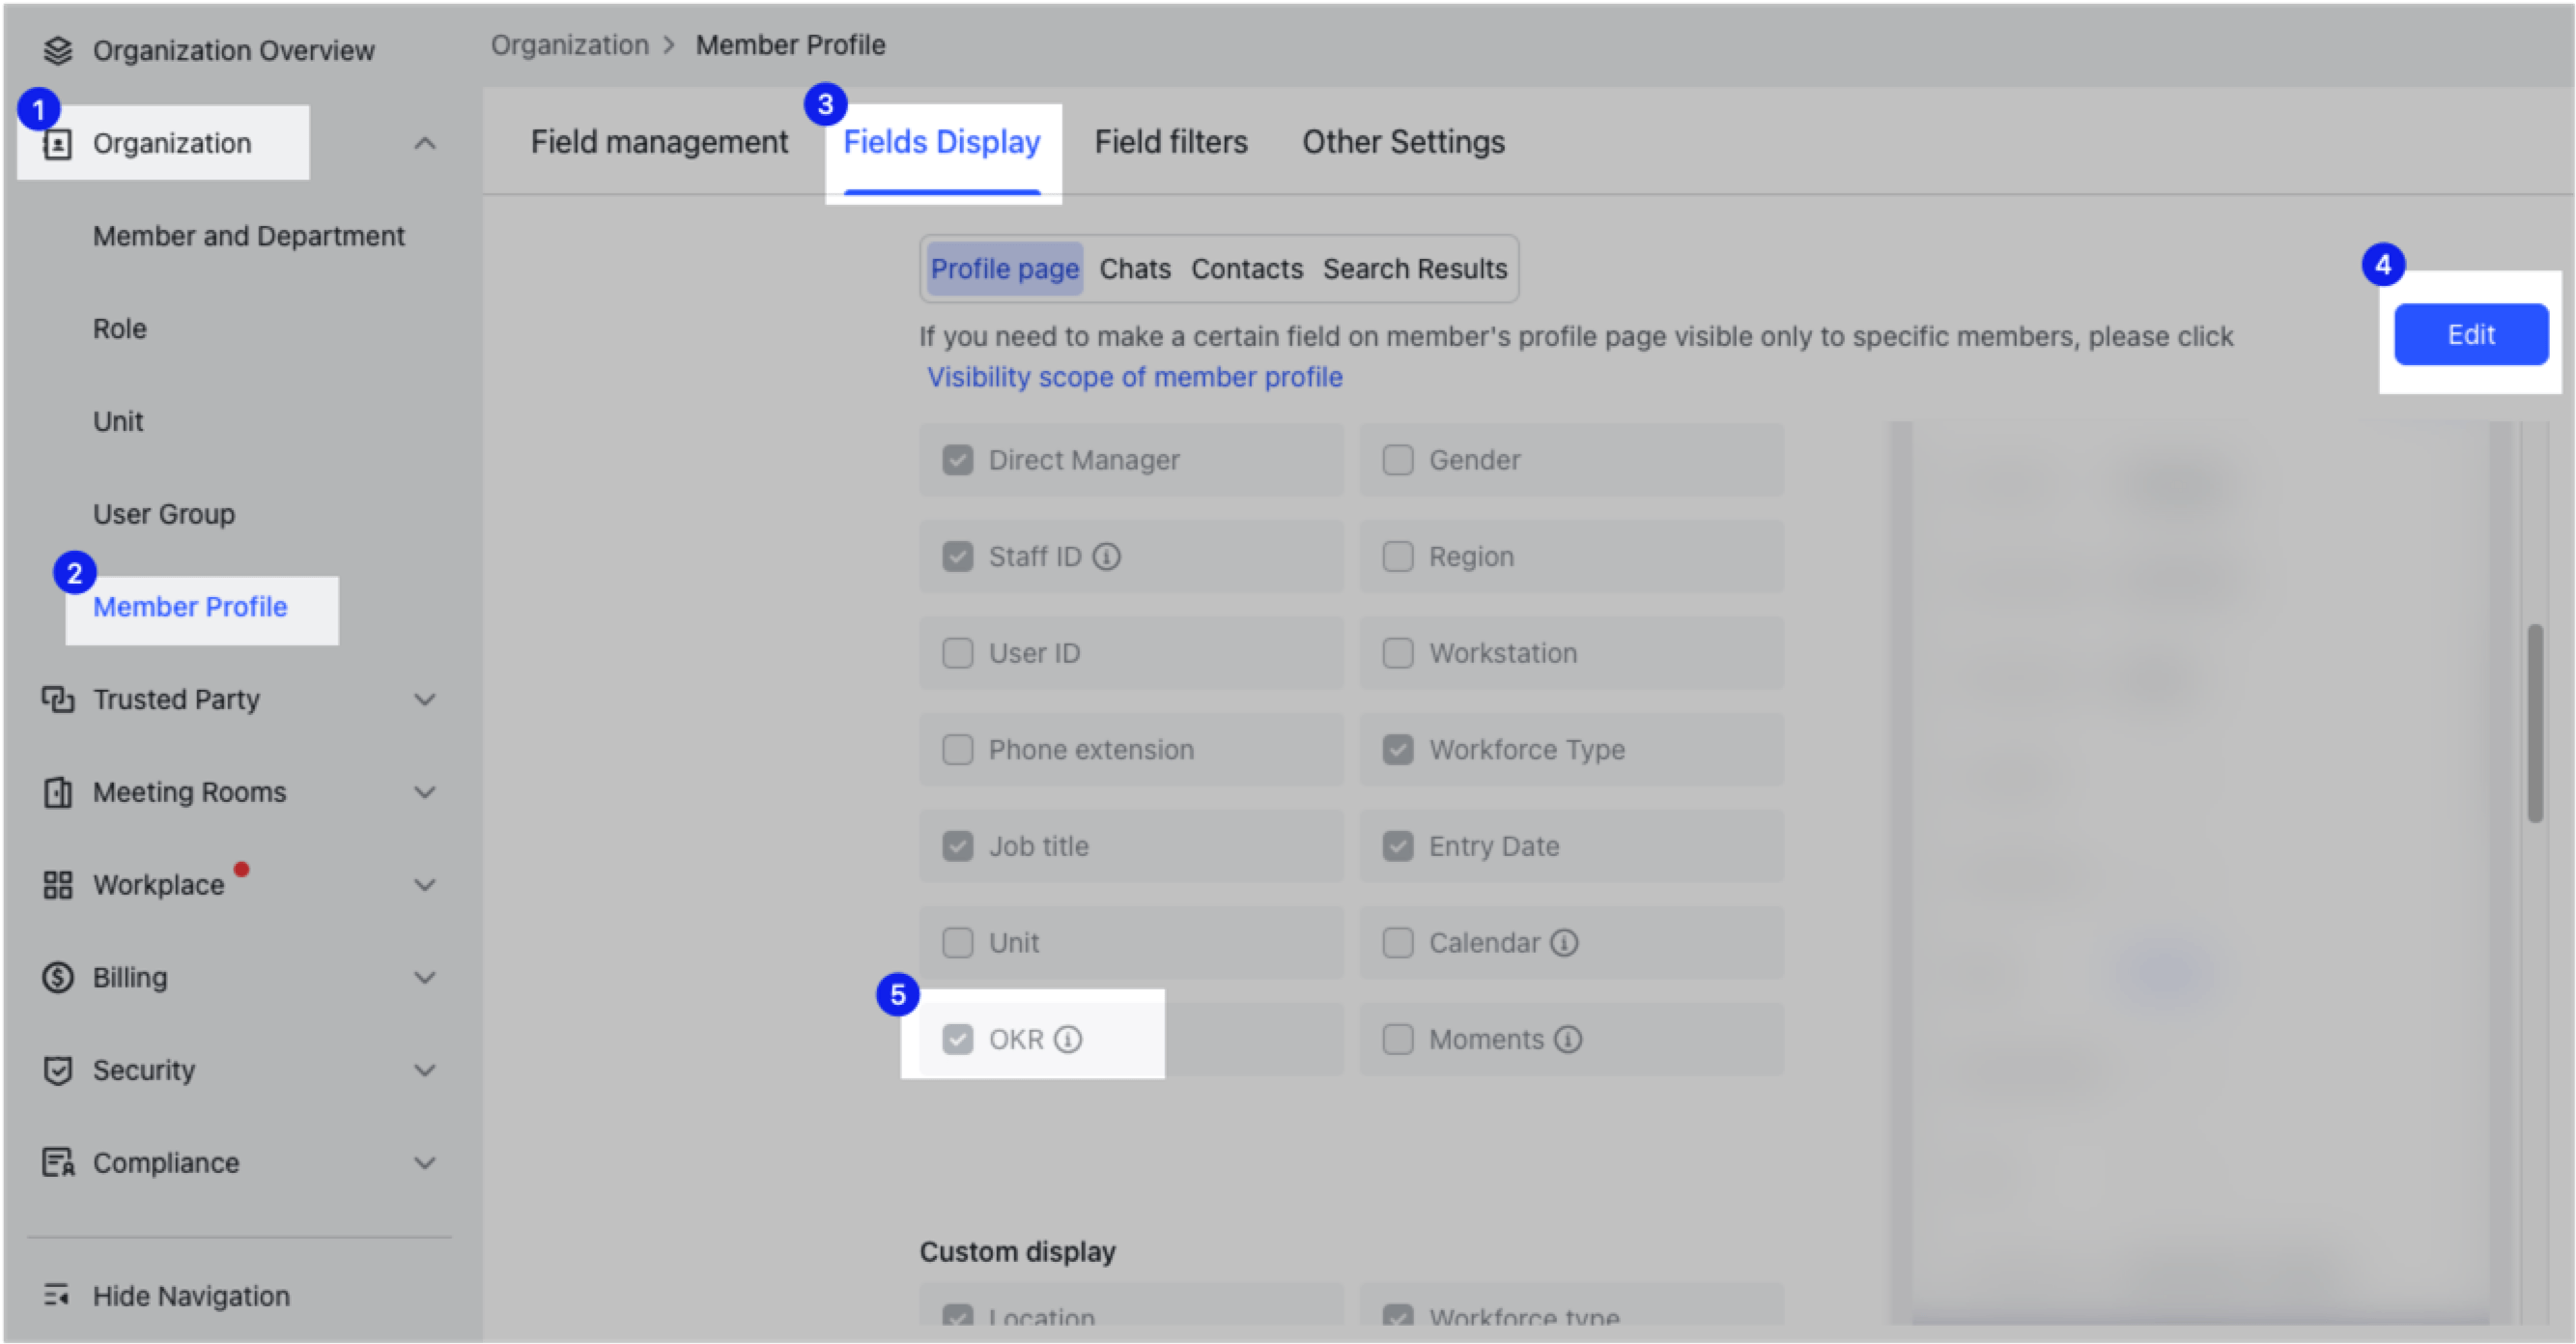The width and height of the screenshot is (2576, 1344).
Task: Click the Billing dollar icon
Action: click(x=57, y=977)
